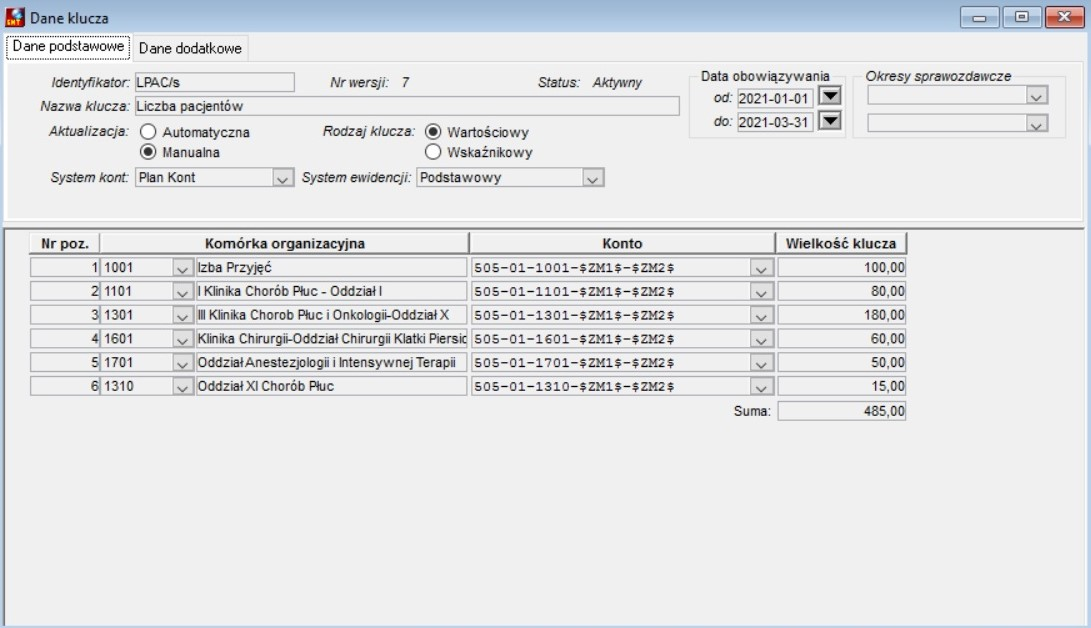
Task: Select the Izba Przyjęć unit name cell
Action: pyautogui.click(x=331, y=267)
